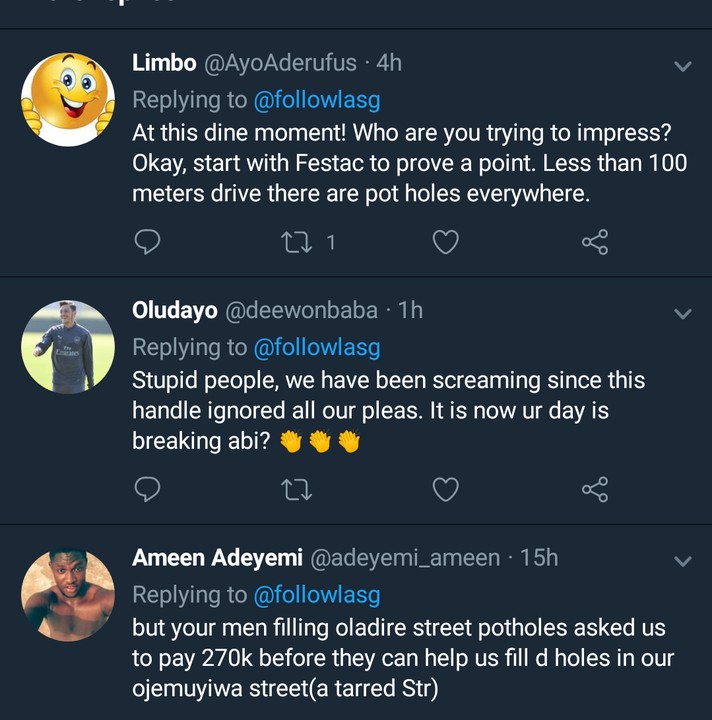The width and height of the screenshot is (712, 720).
Task: Like Oludayo's tweet
Action: pos(445,489)
